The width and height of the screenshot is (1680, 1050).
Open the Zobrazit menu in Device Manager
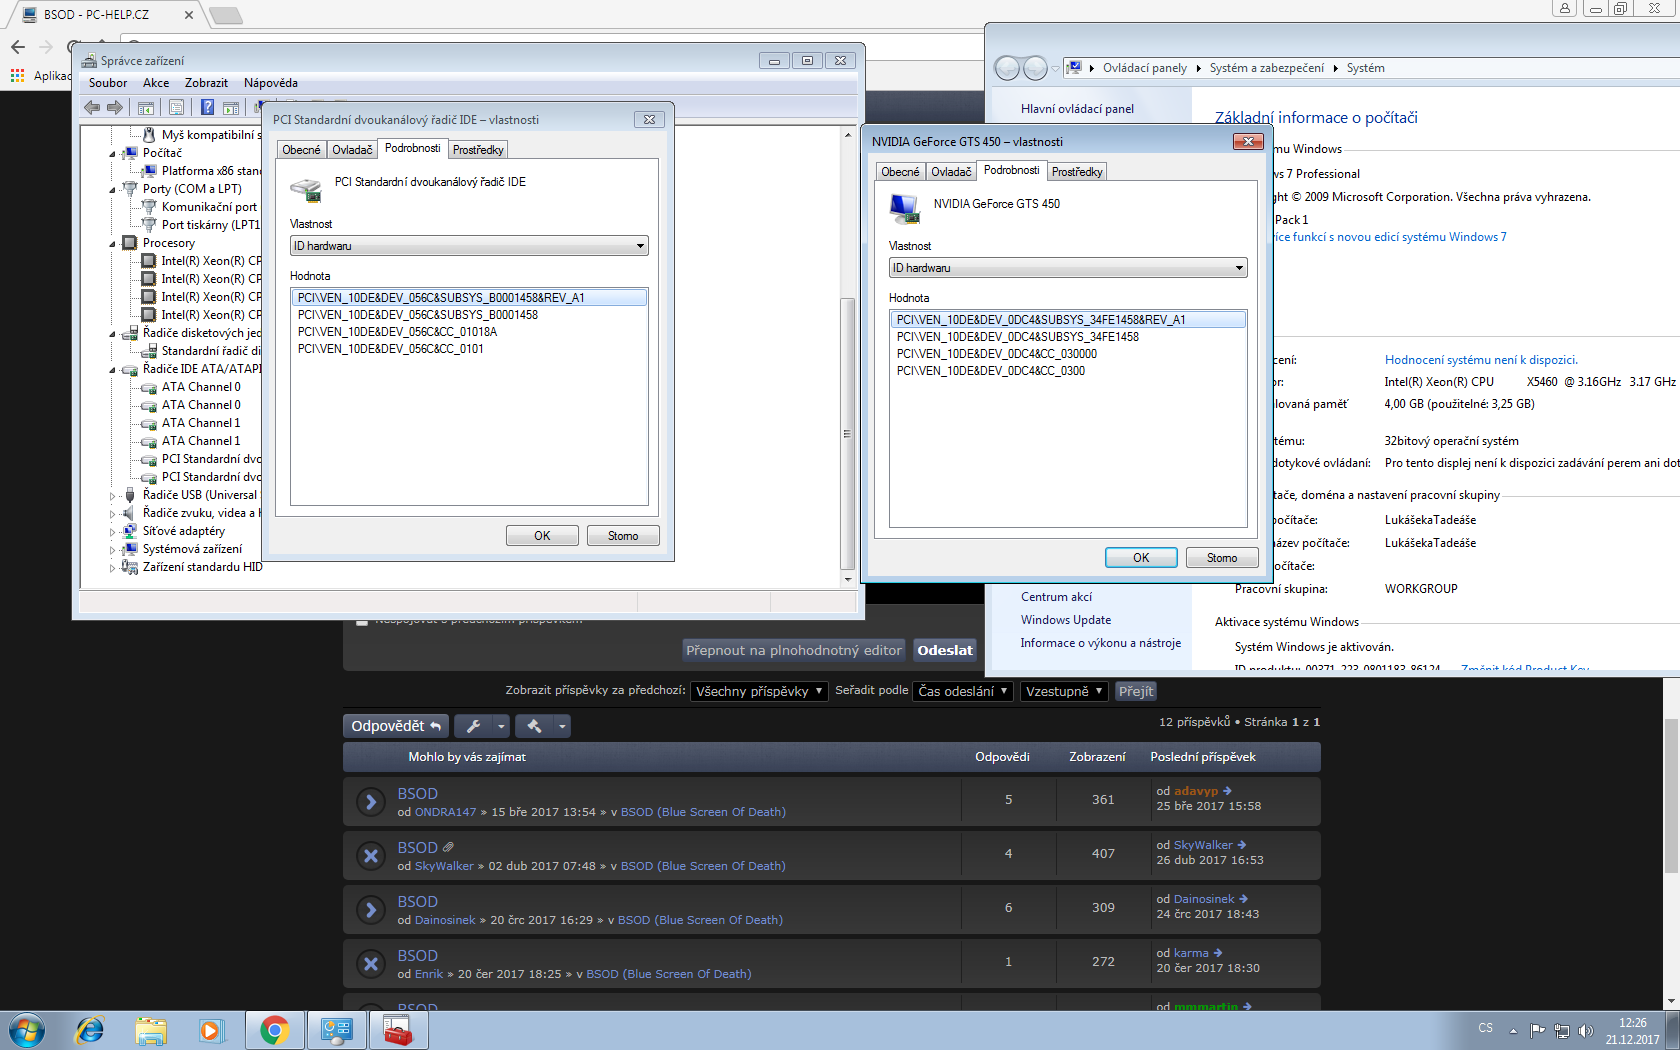206,83
